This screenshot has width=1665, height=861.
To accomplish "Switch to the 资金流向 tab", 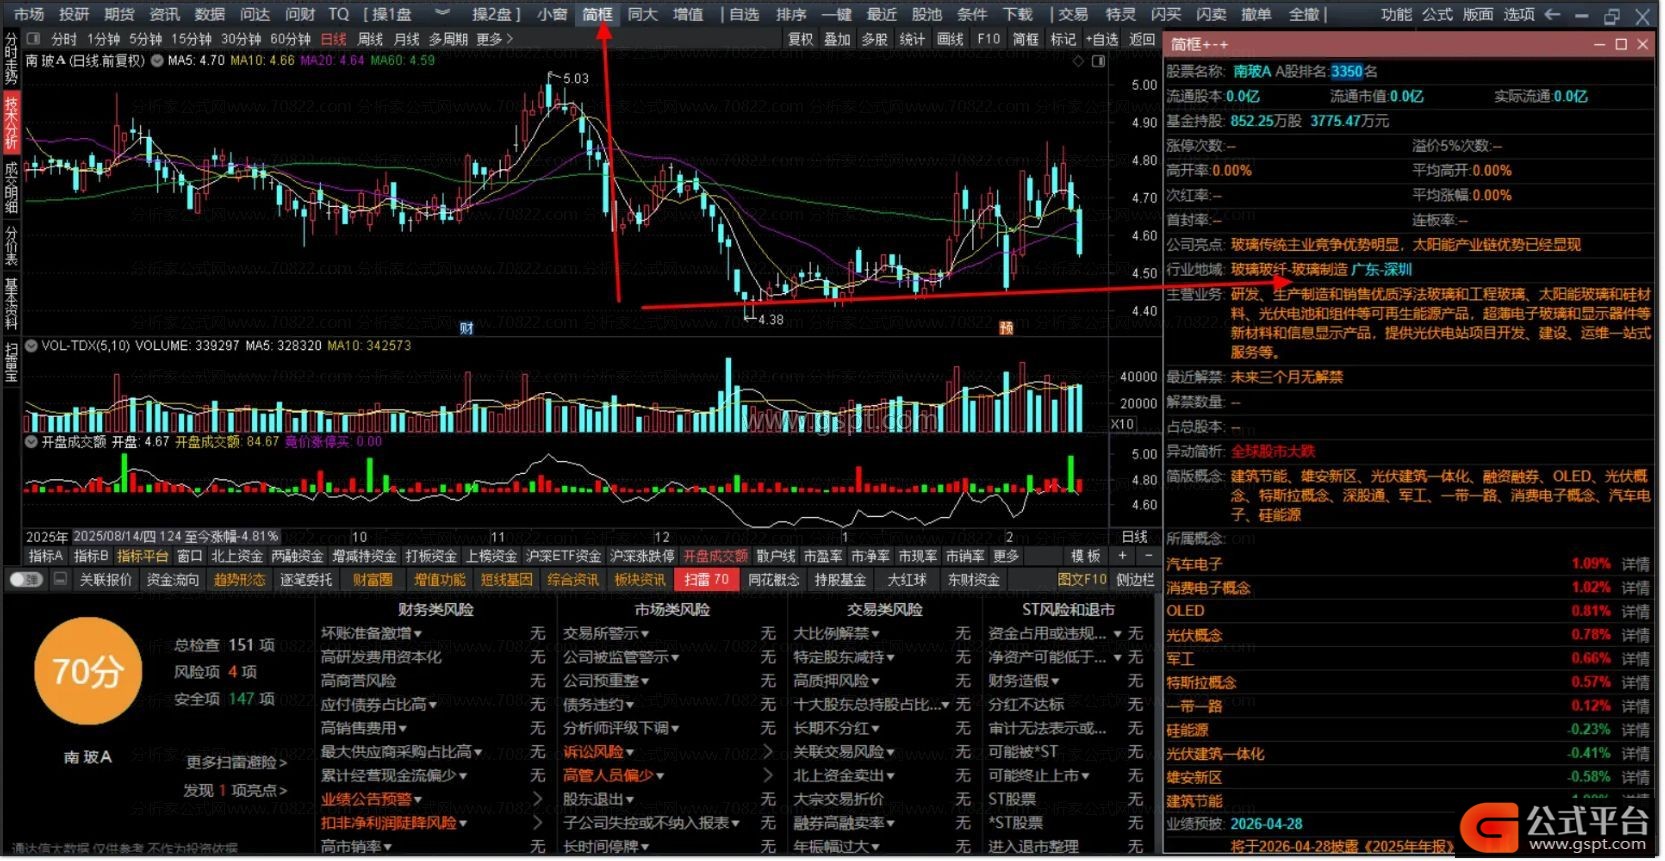I will coord(173,580).
